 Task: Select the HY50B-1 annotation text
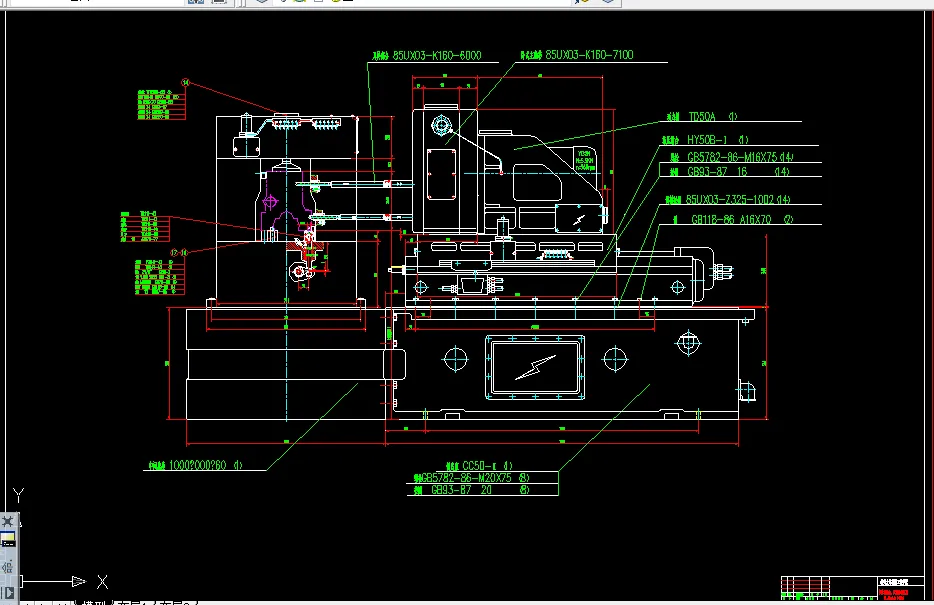[x=707, y=140]
